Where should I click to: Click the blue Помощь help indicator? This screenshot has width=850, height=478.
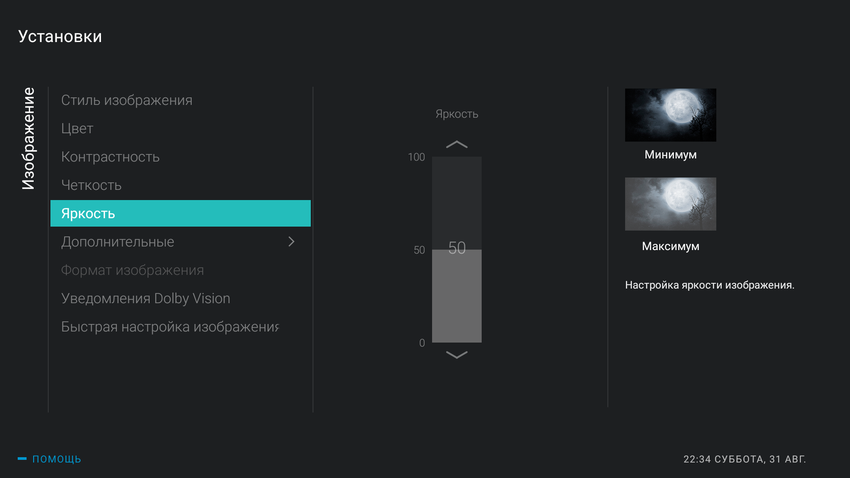click(23, 459)
